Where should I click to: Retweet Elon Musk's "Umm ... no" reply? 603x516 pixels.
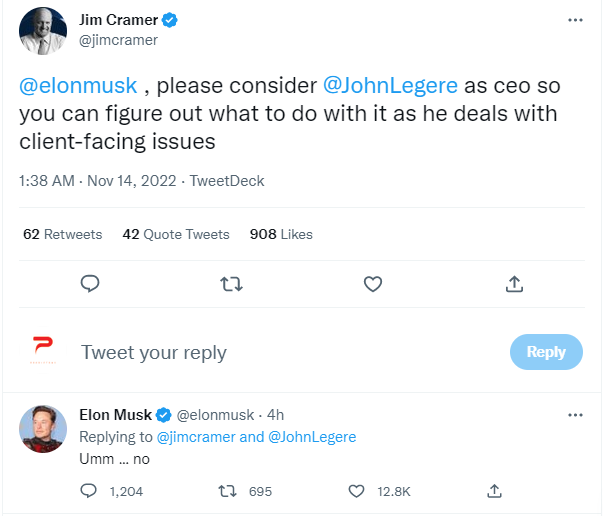coord(227,491)
